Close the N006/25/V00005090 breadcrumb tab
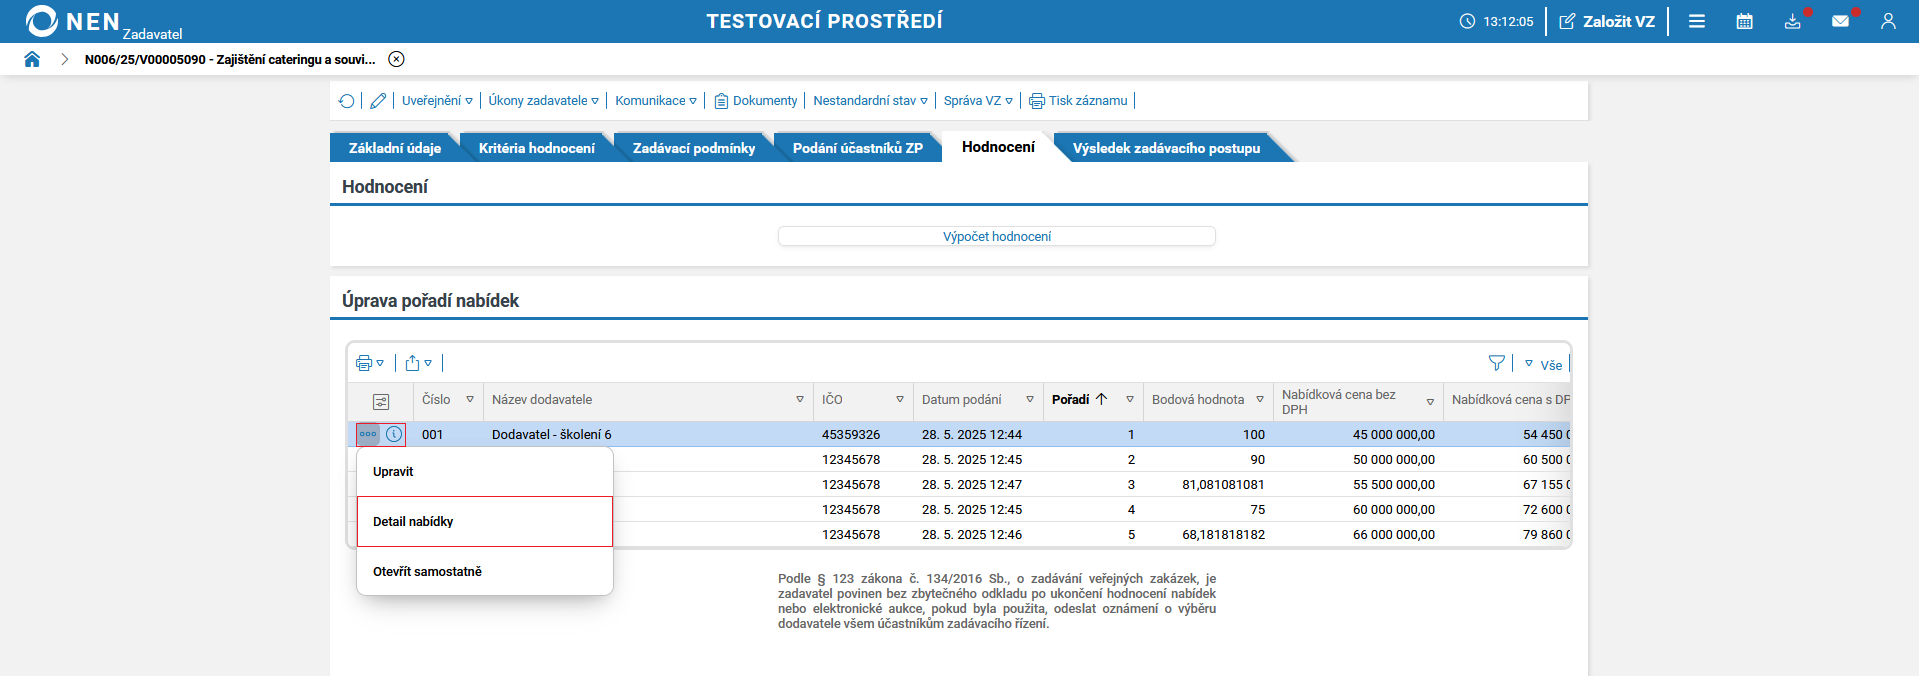 point(396,59)
